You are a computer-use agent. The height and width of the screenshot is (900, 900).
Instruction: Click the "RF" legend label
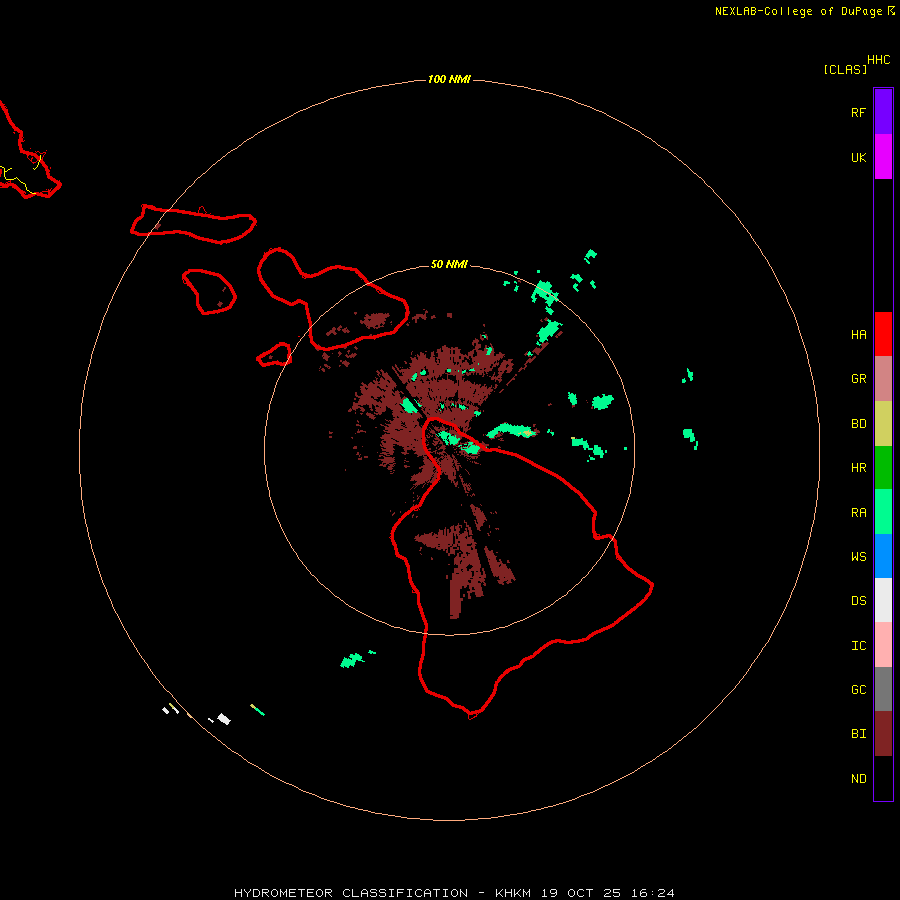point(858,112)
